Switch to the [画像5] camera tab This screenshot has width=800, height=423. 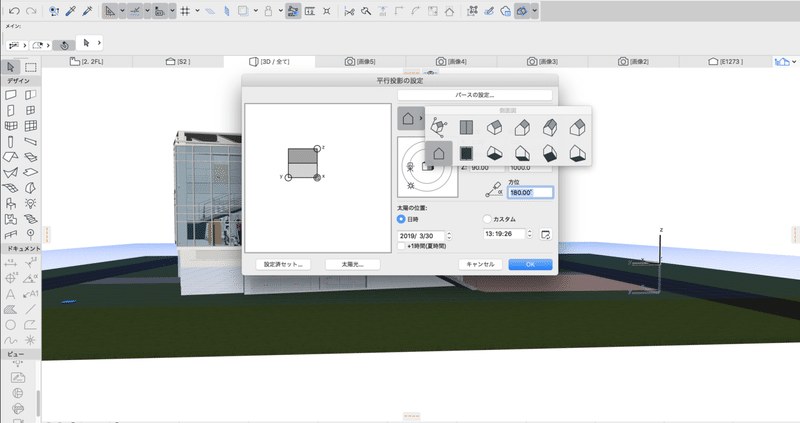click(x=360, y=62)
